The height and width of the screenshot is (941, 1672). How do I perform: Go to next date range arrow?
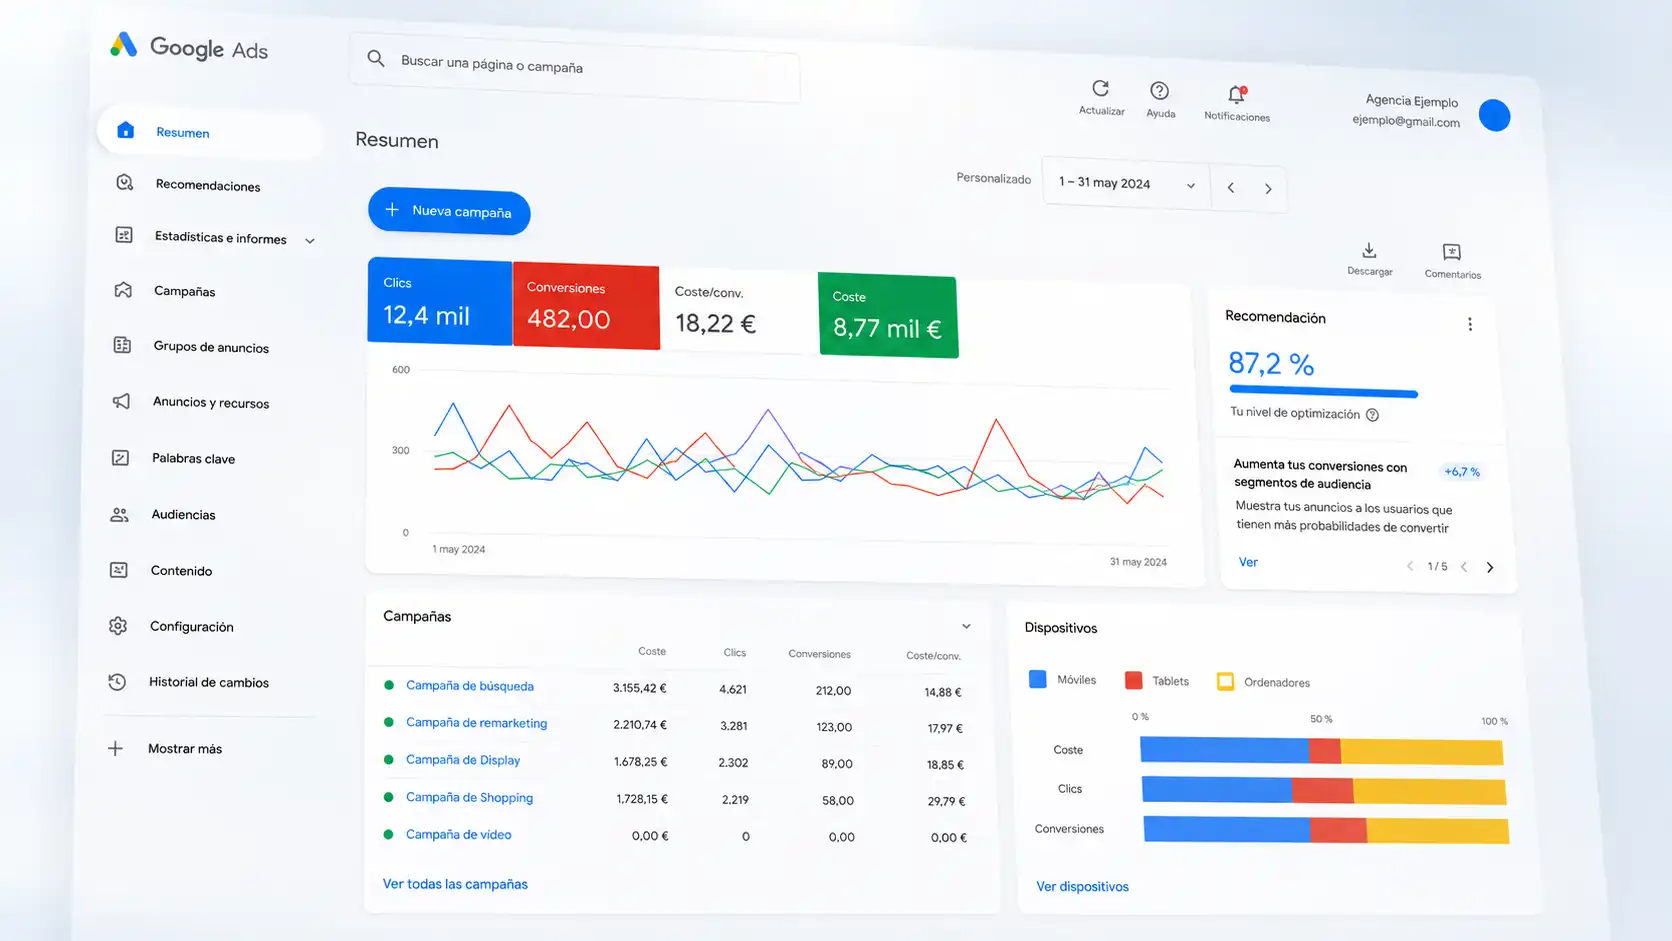pos(1268,188)
